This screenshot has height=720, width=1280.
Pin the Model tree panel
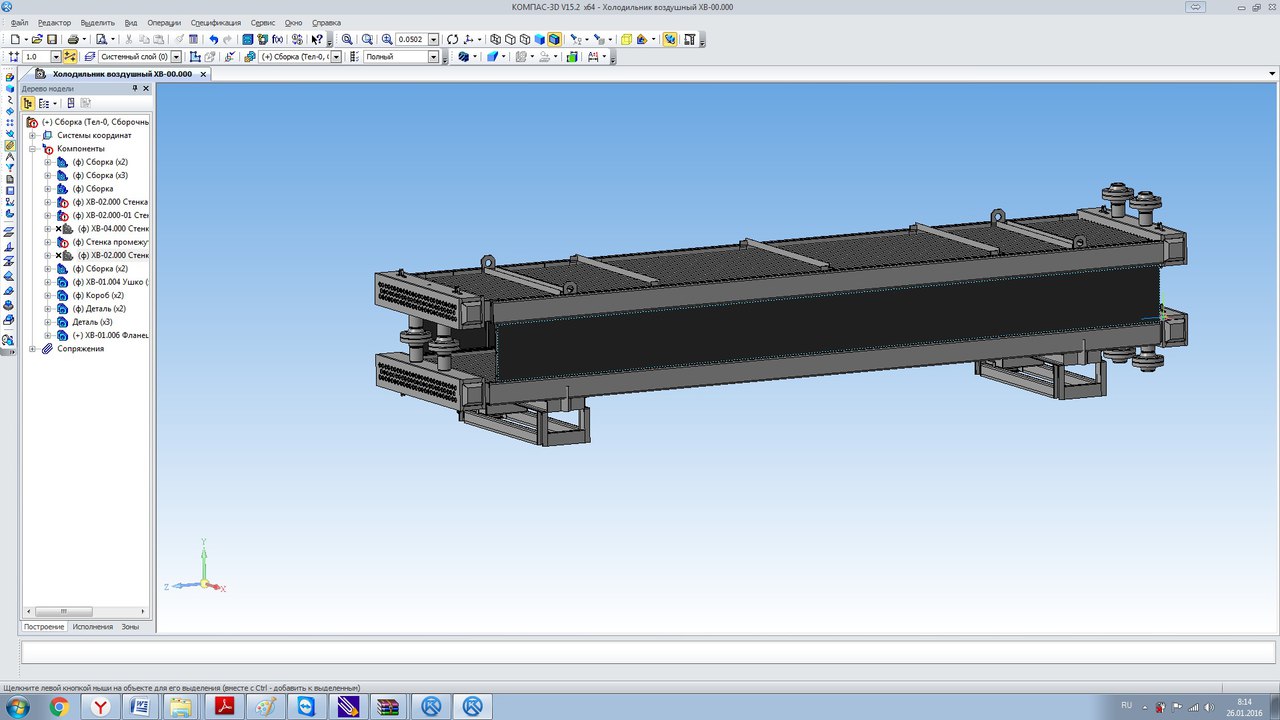point(135,88)
